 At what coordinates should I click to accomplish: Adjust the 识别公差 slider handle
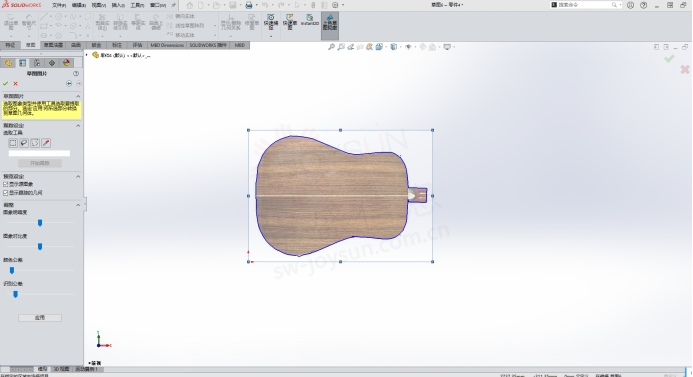coord(15,294)
